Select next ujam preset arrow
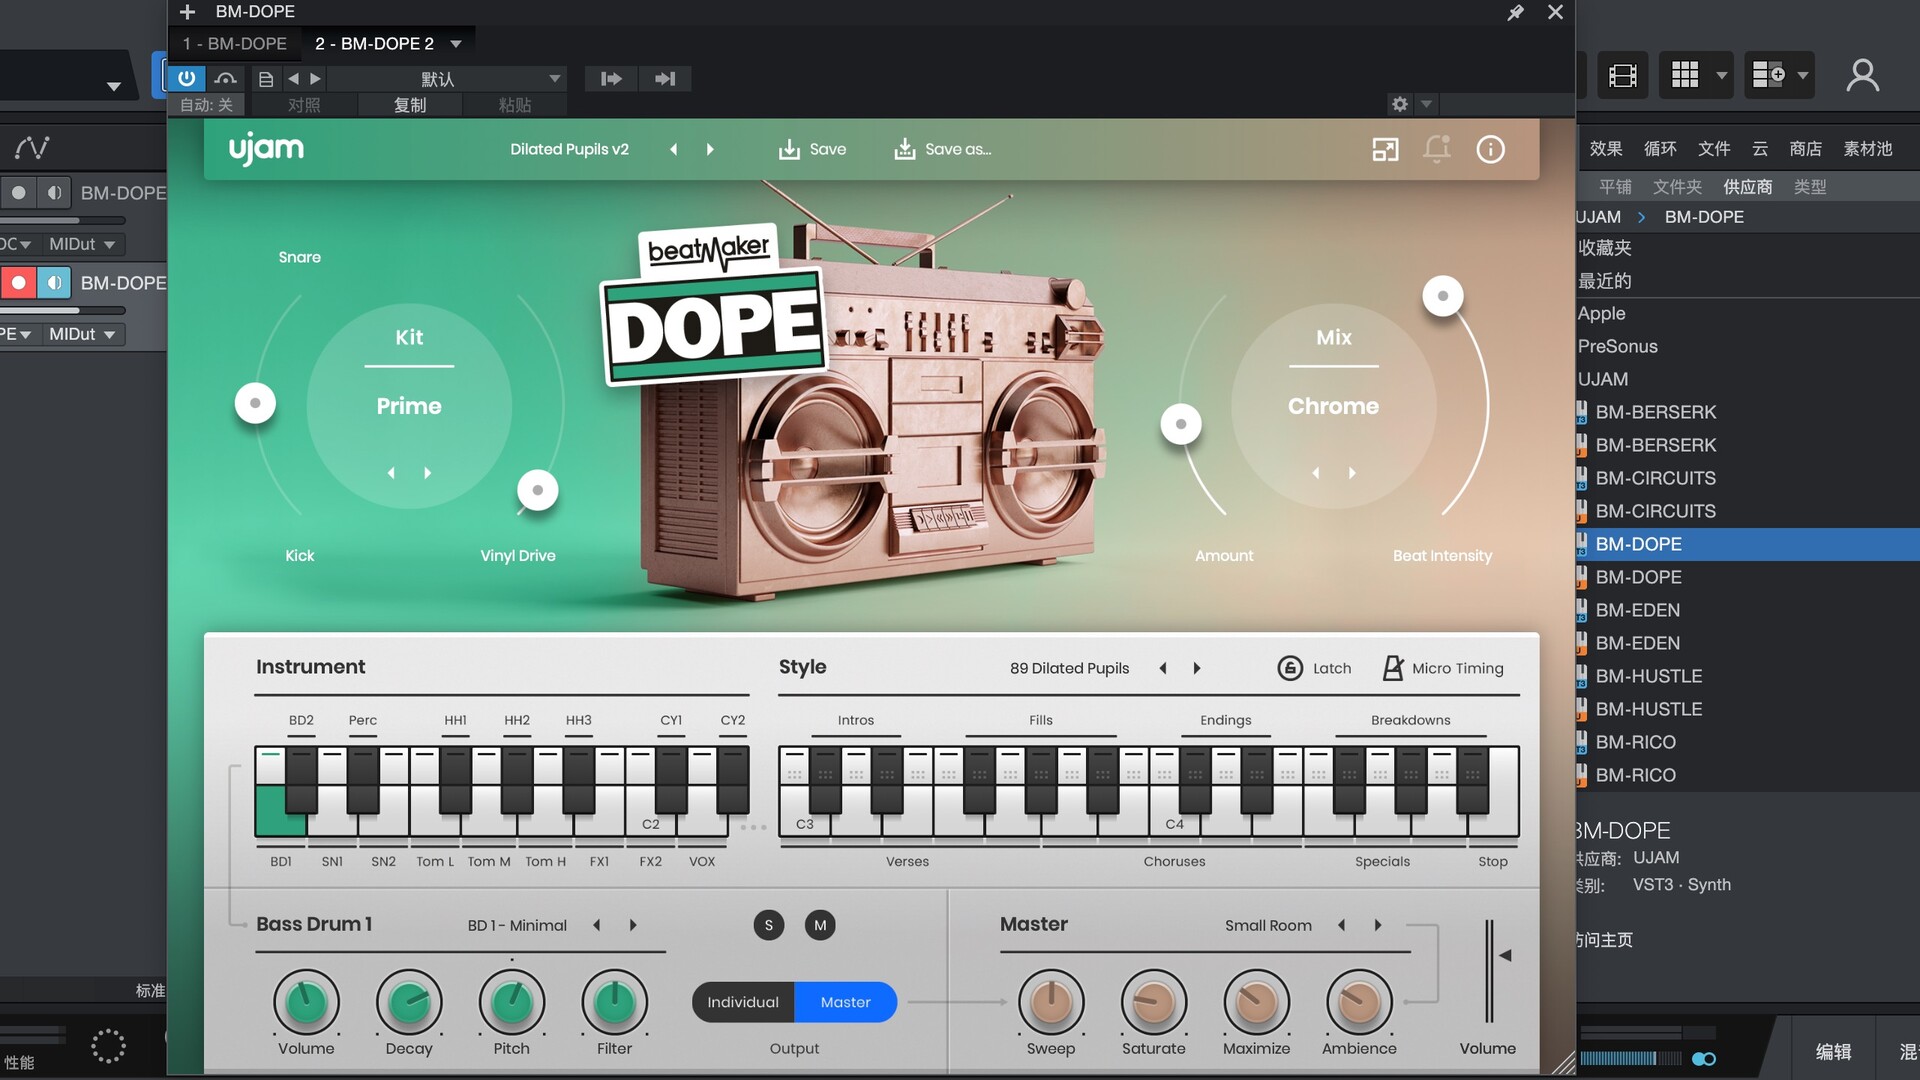Viewport: 1920px width, 1080px height. 710,149
